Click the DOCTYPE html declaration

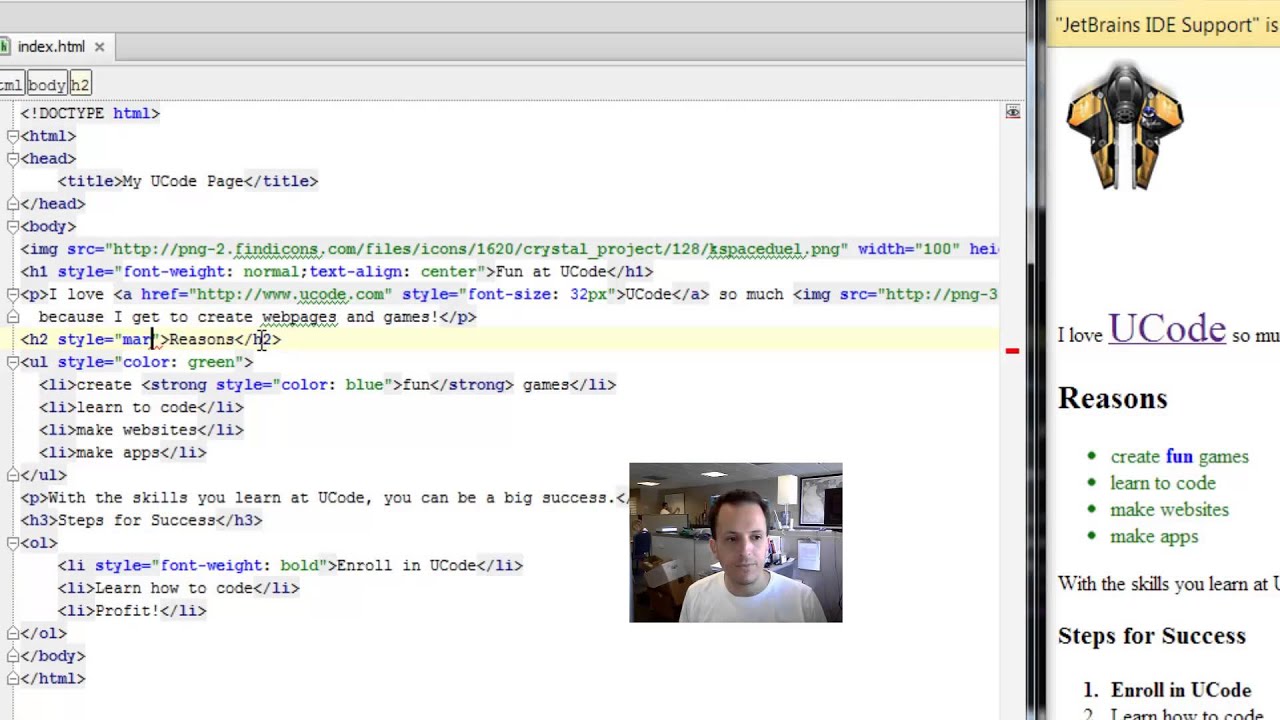point(90,114)
